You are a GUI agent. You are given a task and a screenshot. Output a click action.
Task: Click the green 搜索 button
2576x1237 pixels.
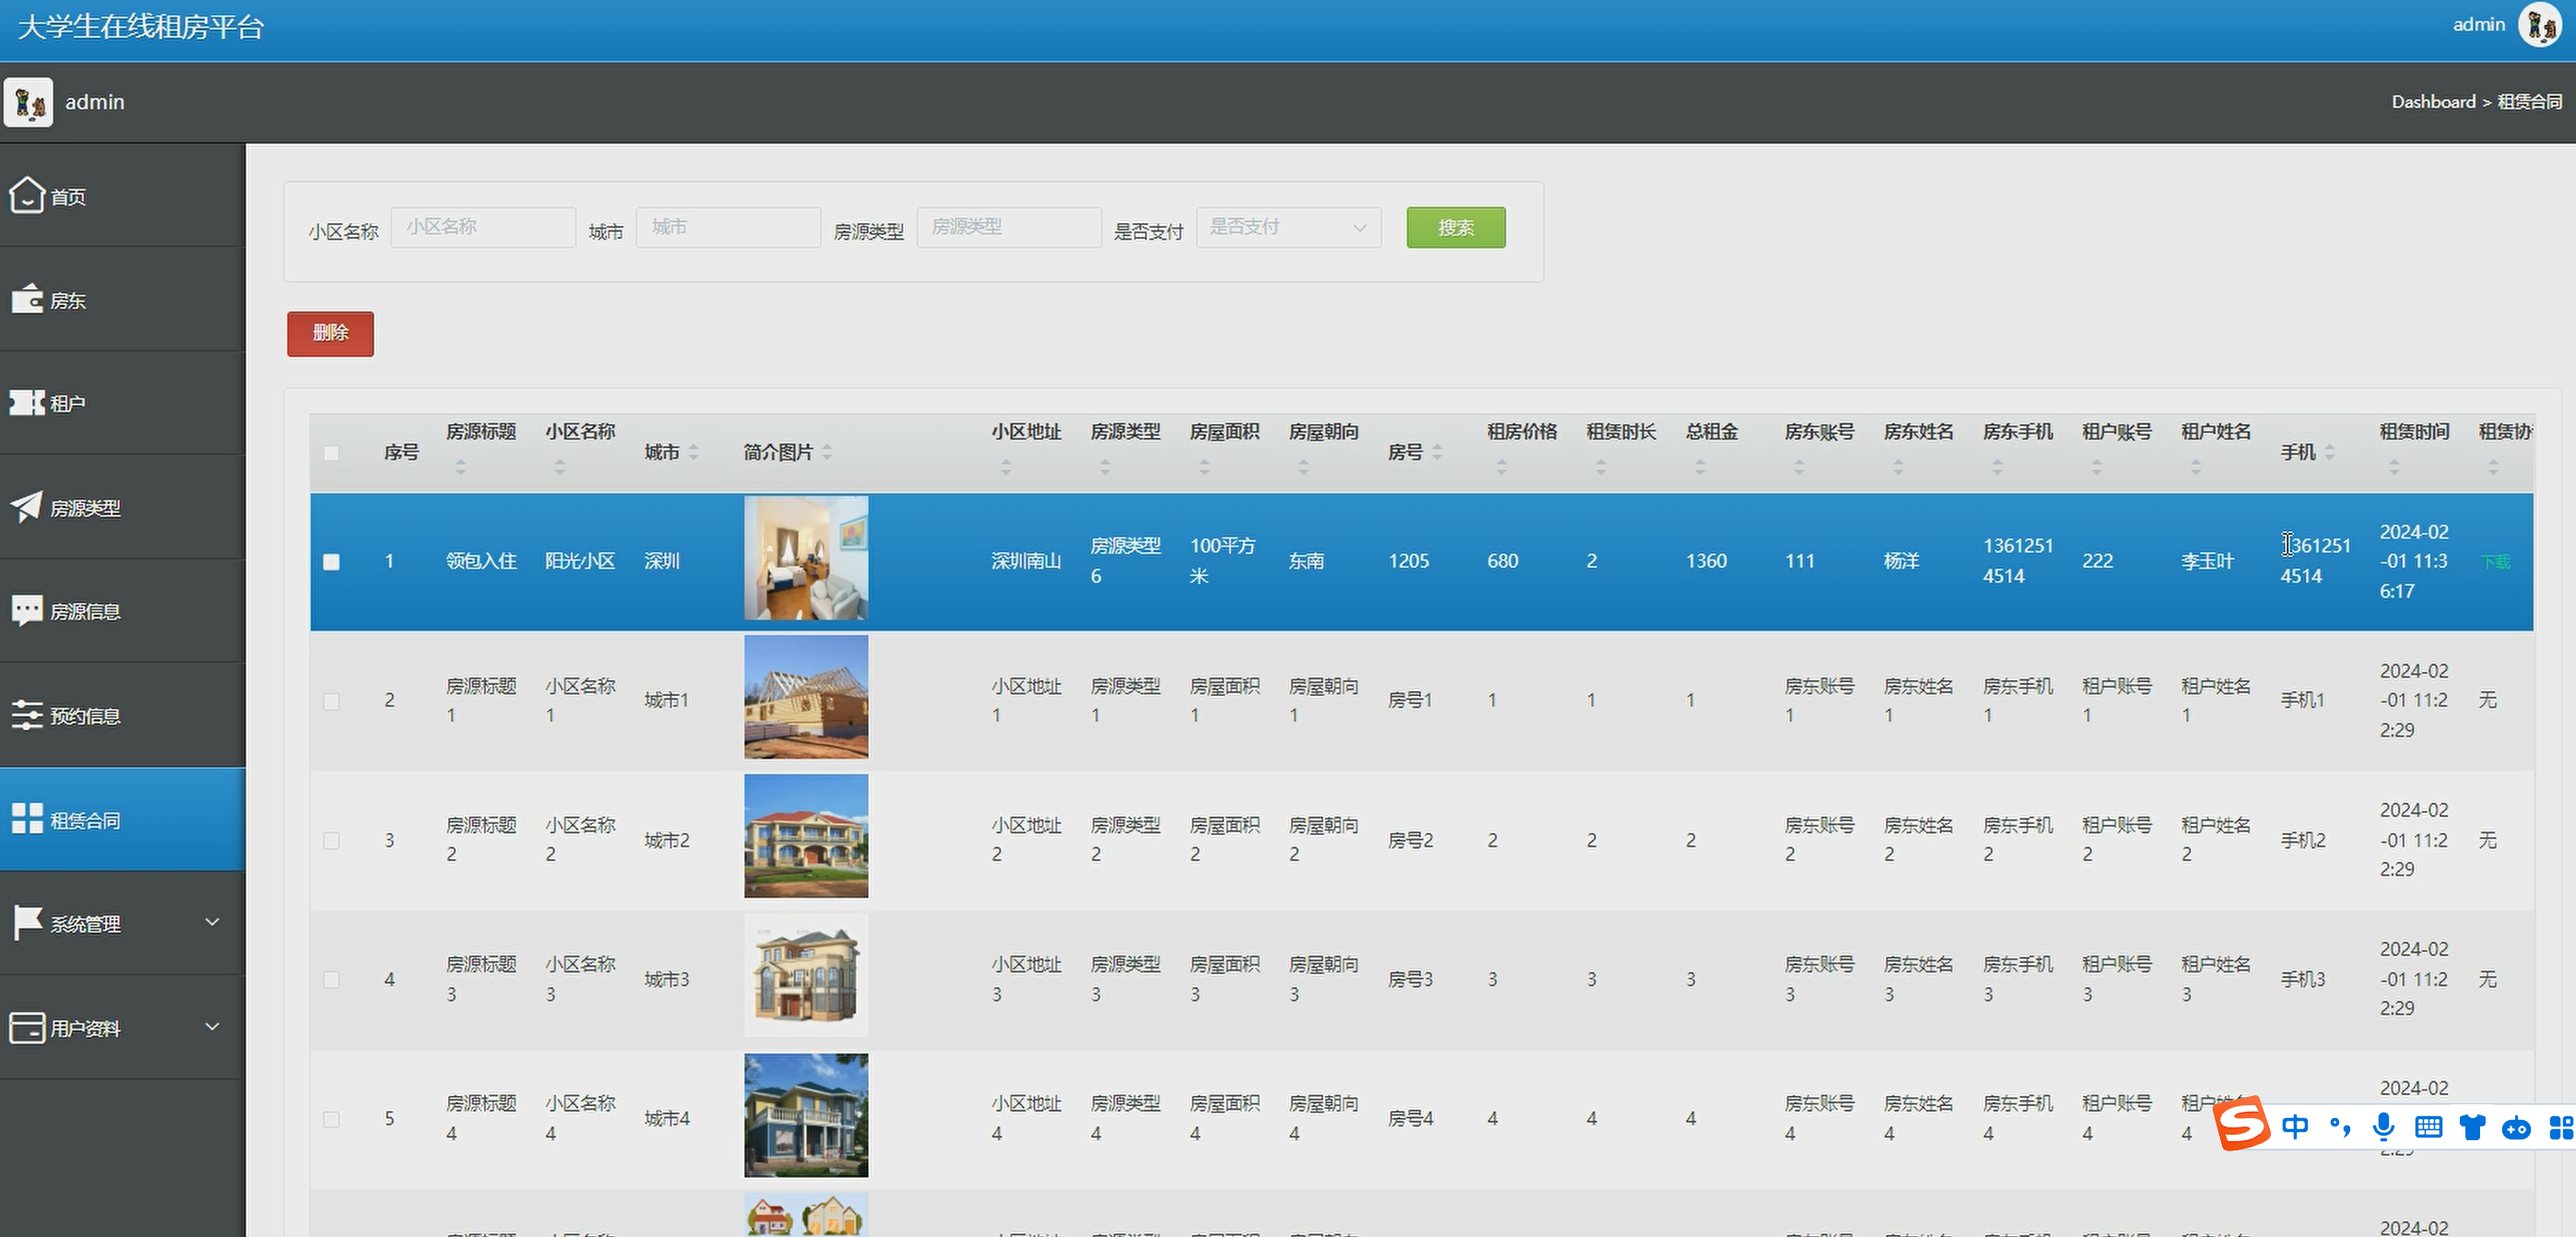pyautogui.click(x=1455, y=227)
